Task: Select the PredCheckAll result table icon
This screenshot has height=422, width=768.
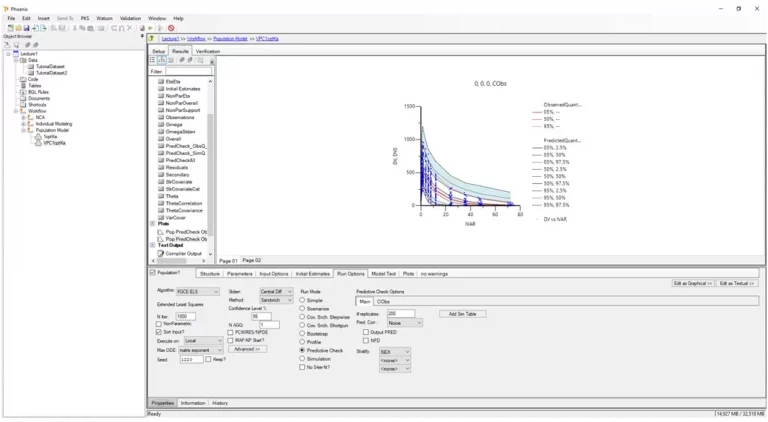Action: [160, 159]
